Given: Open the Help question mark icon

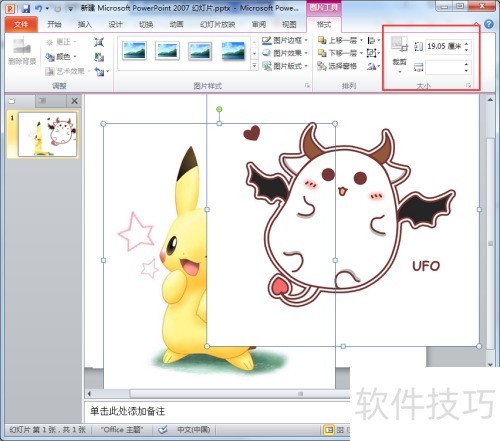Looking at the screenshot, I should 489,24.
